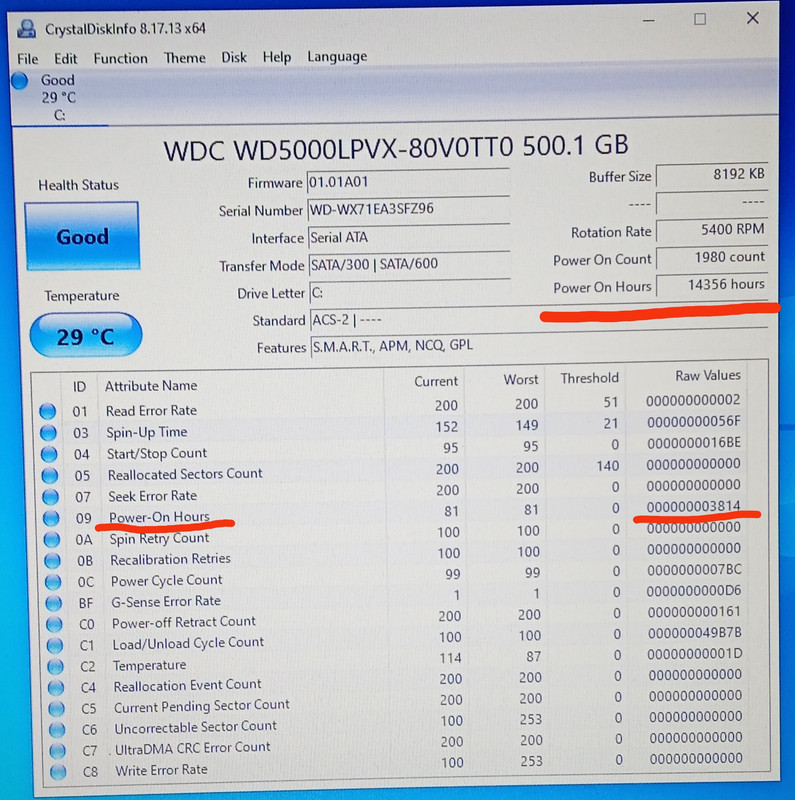Screen dimensions: 795x800
Task: Select raw value 000000003814
Action: [x=693, y=506]
